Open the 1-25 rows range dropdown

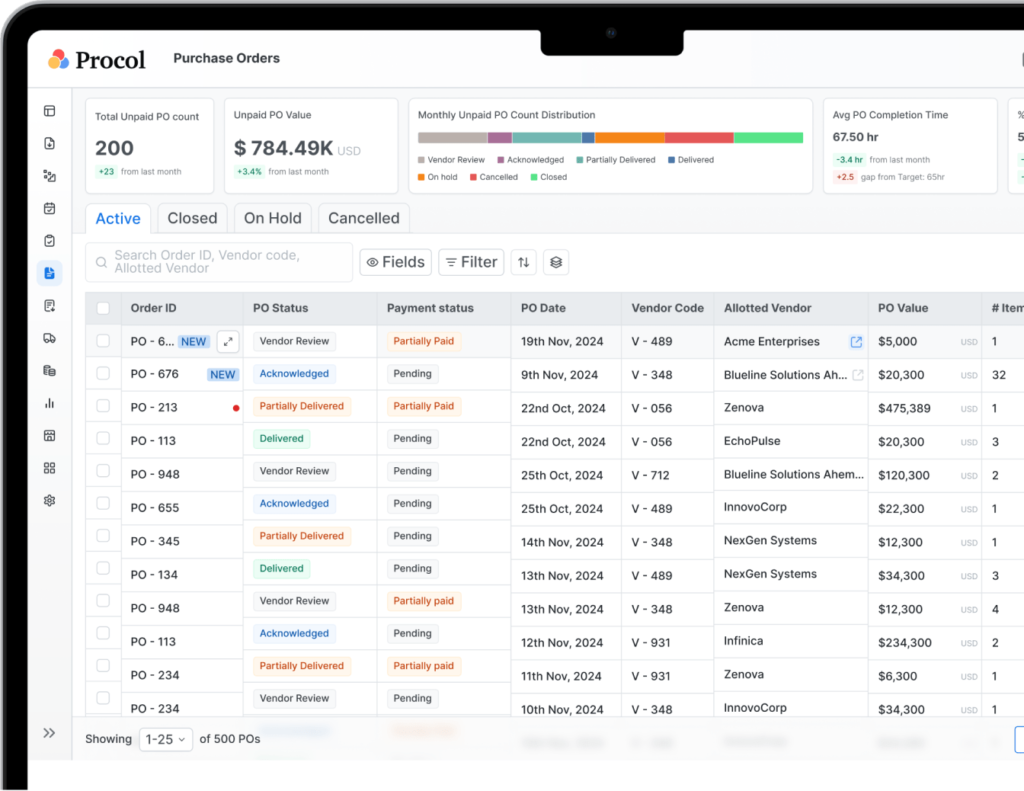pyautogui.click(x=165, y=739)
